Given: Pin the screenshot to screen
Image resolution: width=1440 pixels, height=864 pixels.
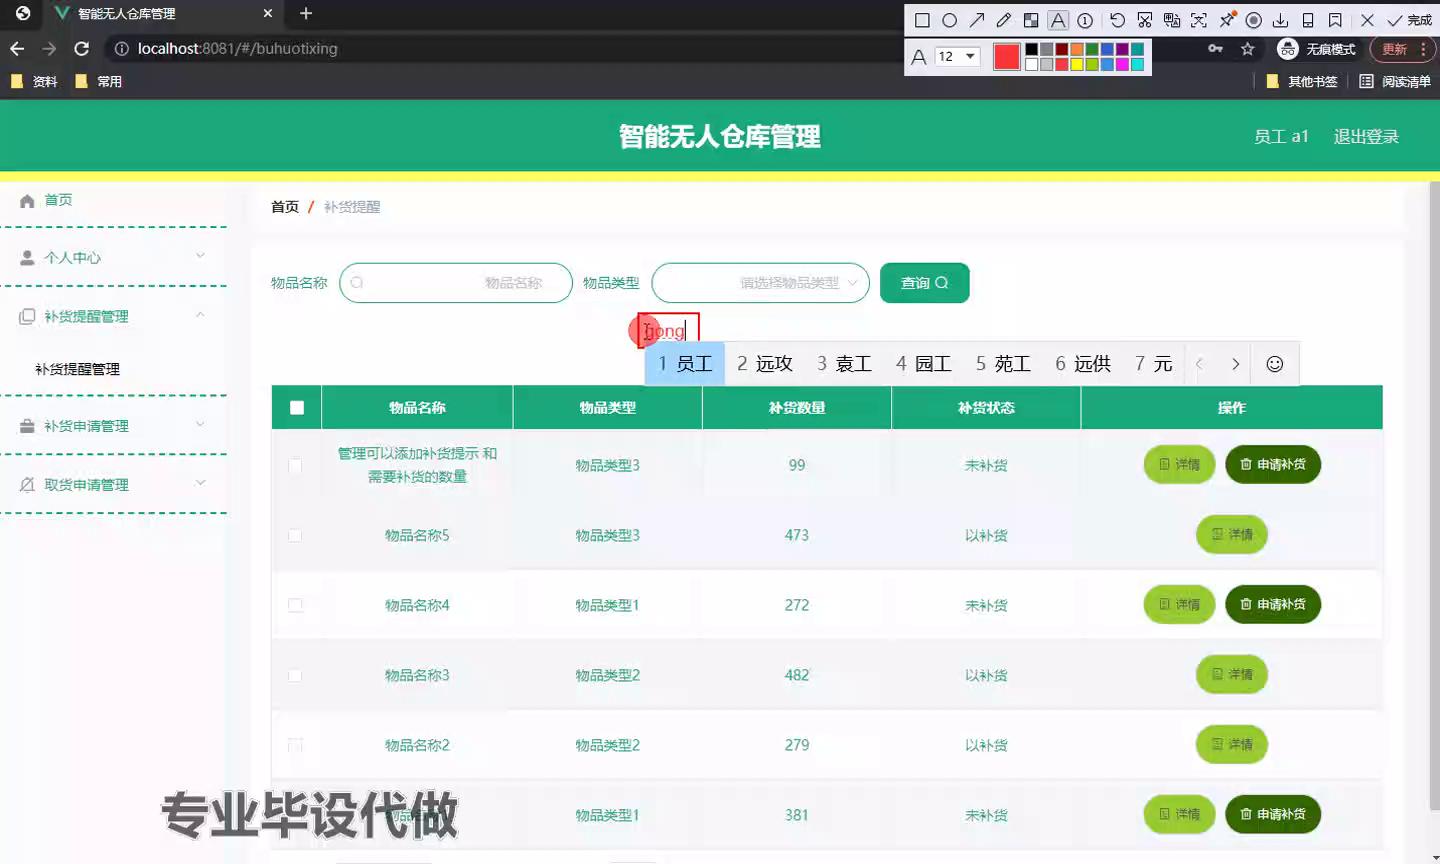Looking at the screenshot, I should coord(1226,20).
